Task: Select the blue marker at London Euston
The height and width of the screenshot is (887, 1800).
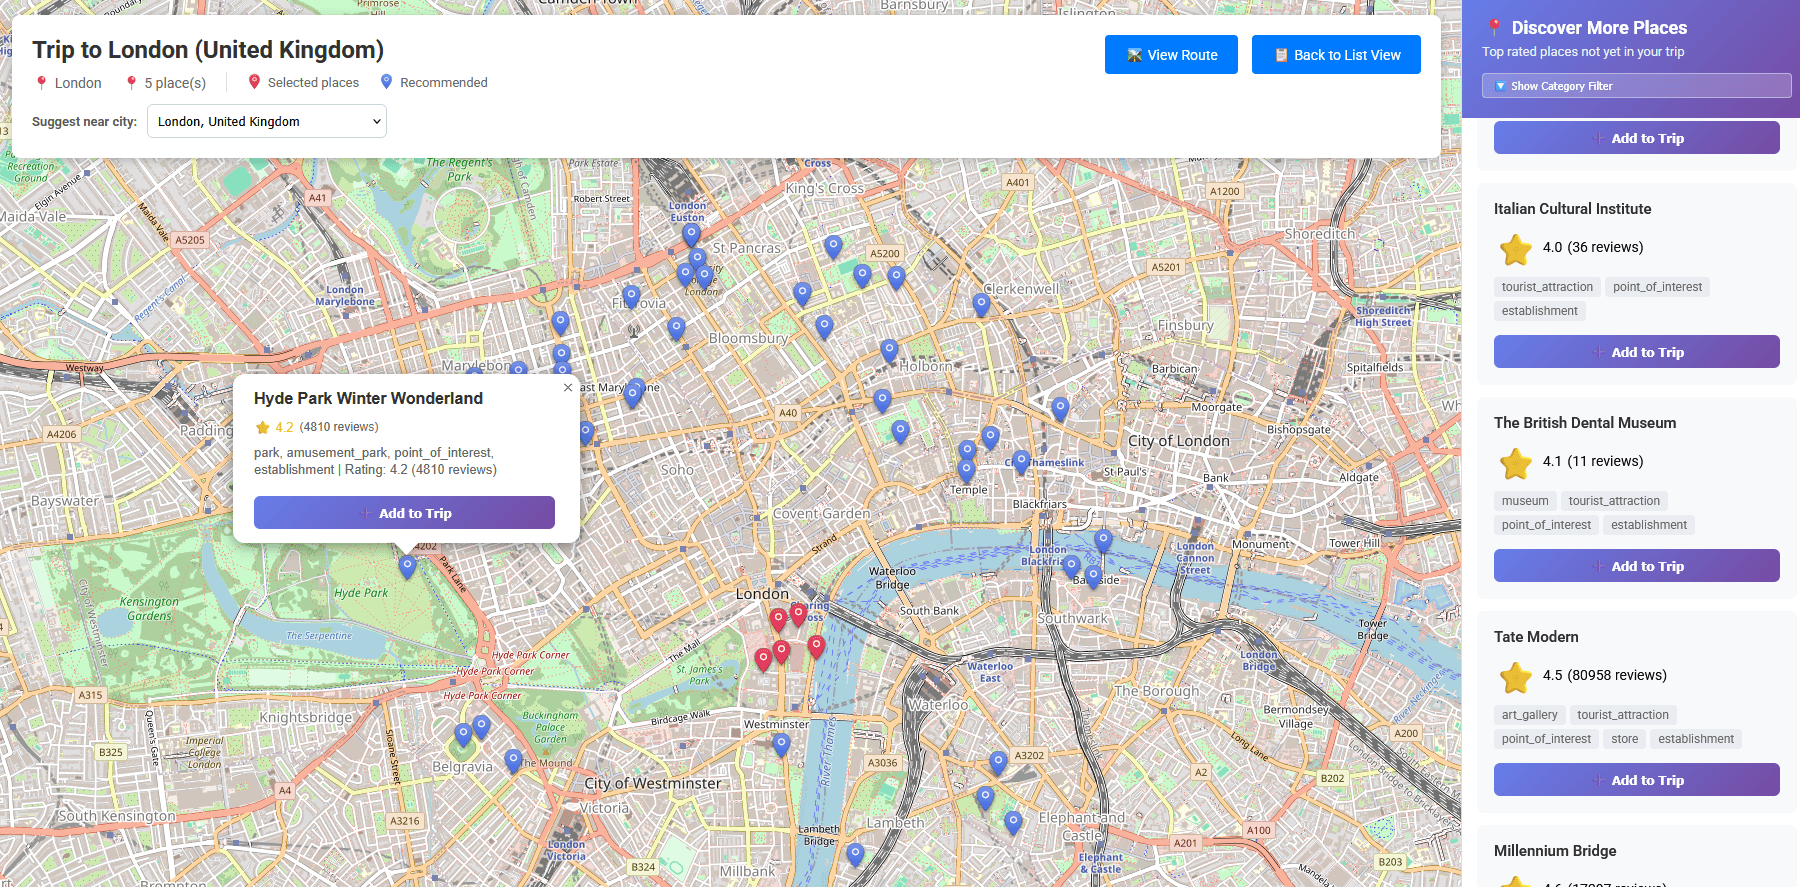Action: pos(691,235)
